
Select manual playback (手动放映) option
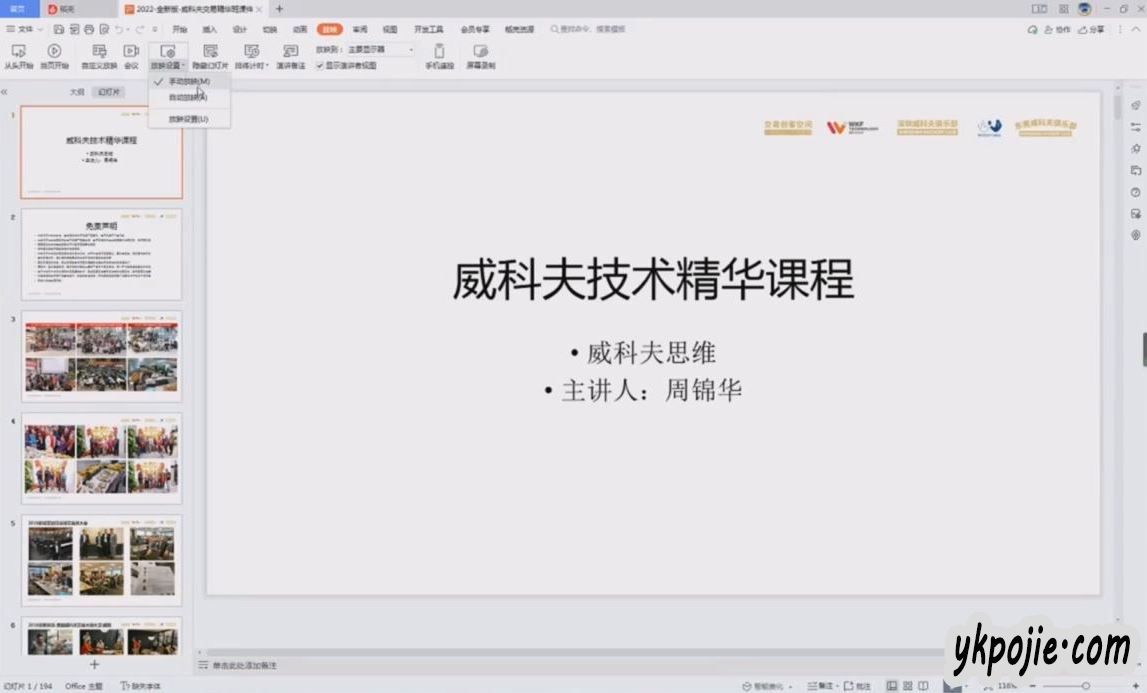pos(189,81)
